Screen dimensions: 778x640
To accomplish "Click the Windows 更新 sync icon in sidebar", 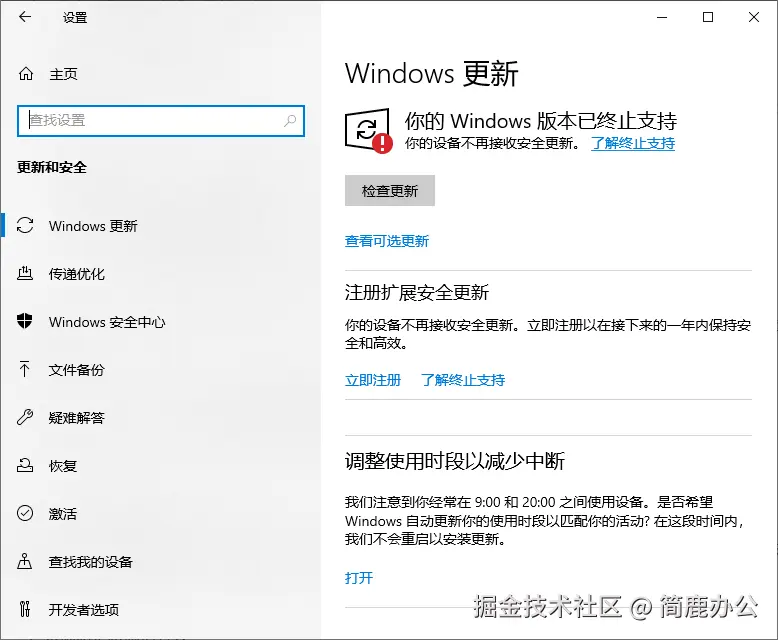I will click(x=25, y=226).
